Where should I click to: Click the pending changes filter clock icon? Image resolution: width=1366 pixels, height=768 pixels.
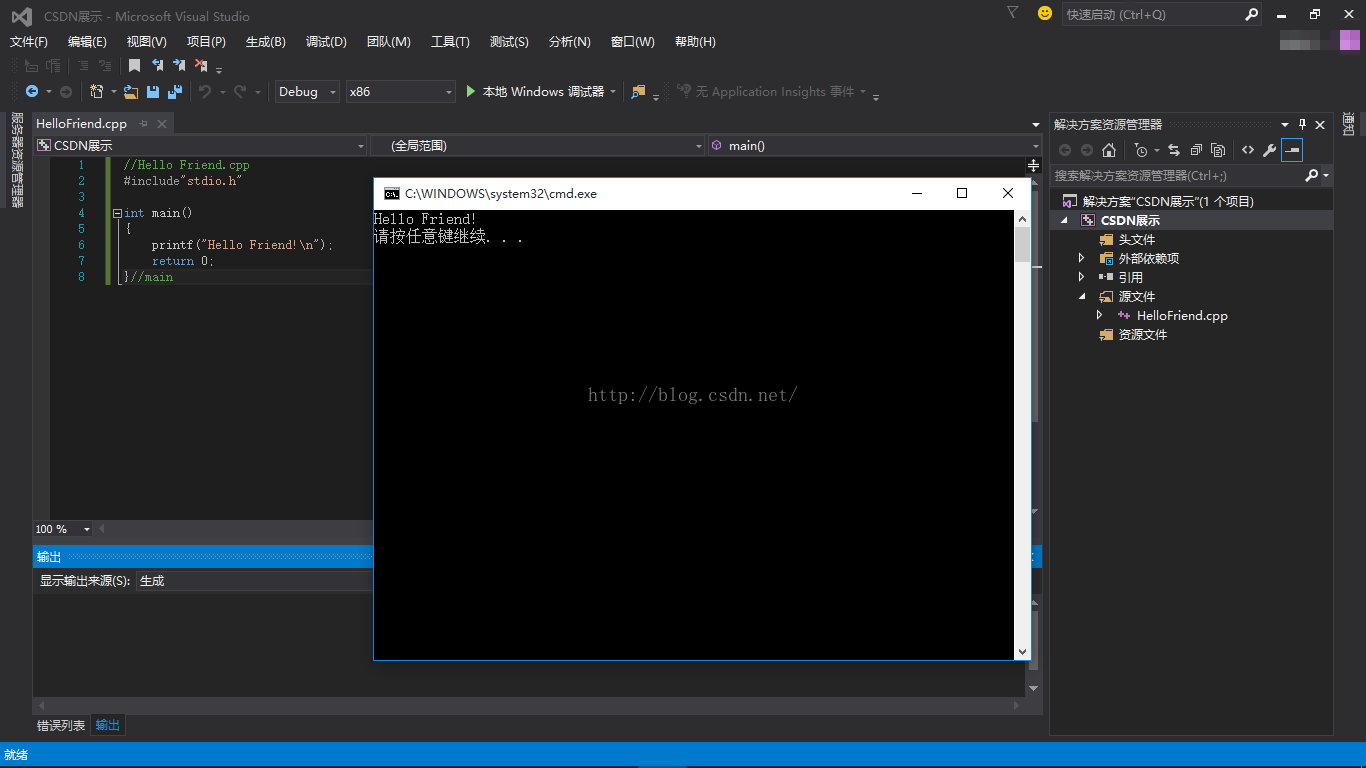click(x=1141, y=150)
